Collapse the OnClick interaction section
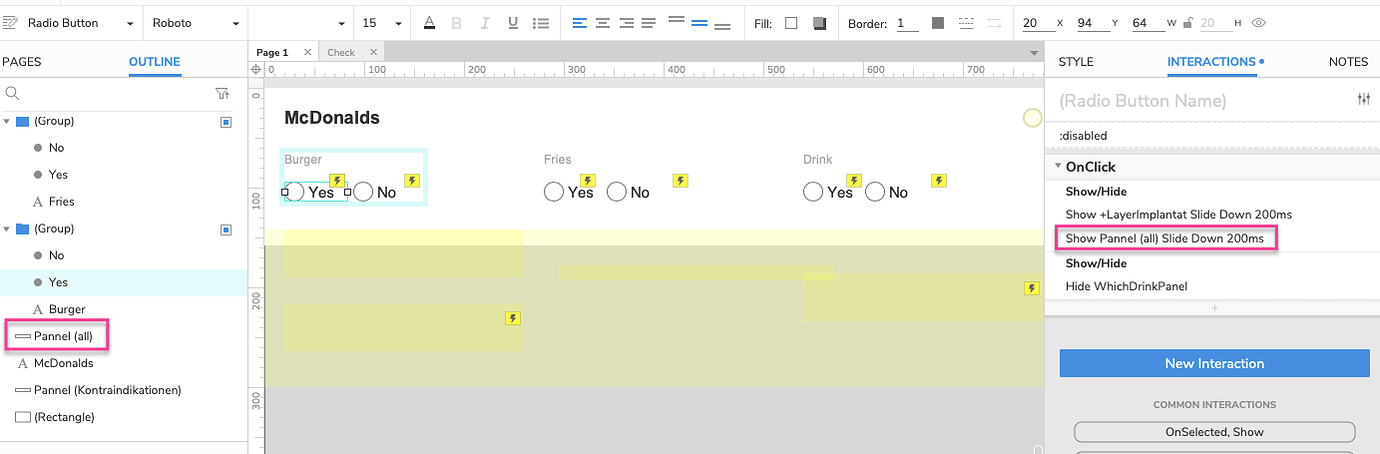Viewport: 1380px width, 454px height. pyautogui.click(x=1058, y=167)
